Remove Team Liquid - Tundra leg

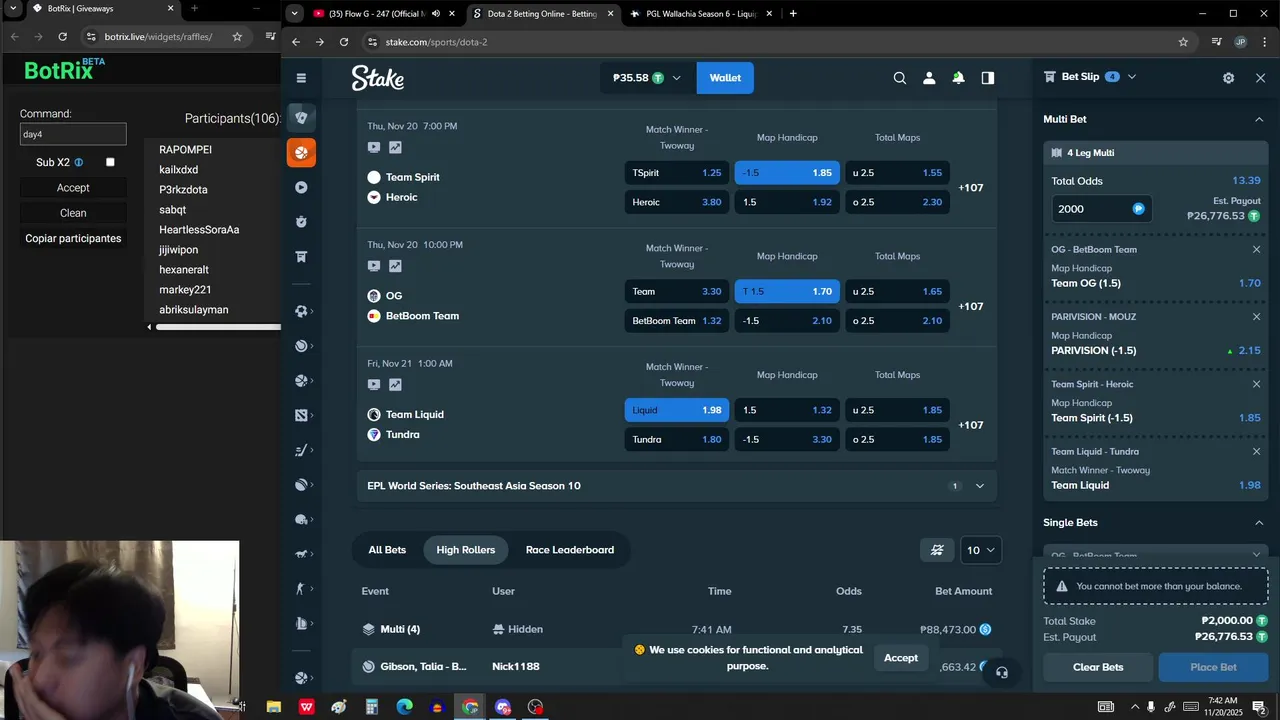click(x=1257, y=451)
